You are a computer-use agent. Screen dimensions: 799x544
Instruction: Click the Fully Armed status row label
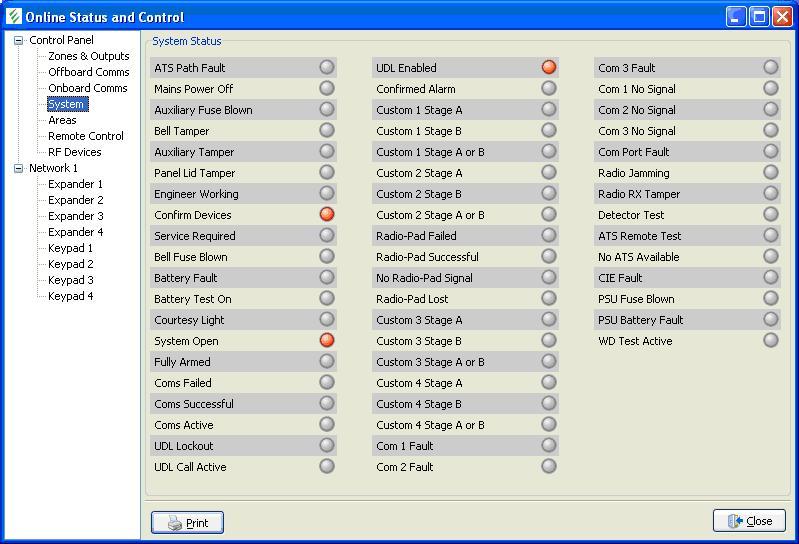tap(182, 362)
